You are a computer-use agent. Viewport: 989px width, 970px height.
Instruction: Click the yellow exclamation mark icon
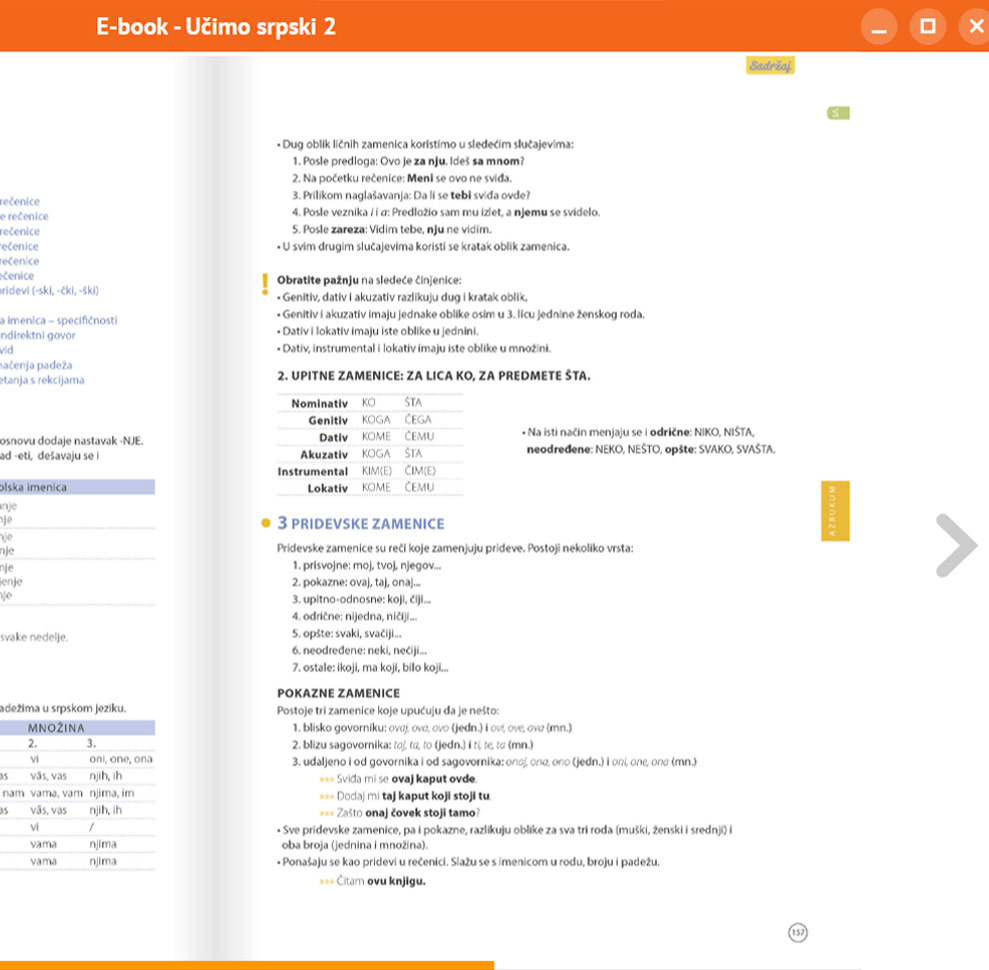(x=264, y=283)
